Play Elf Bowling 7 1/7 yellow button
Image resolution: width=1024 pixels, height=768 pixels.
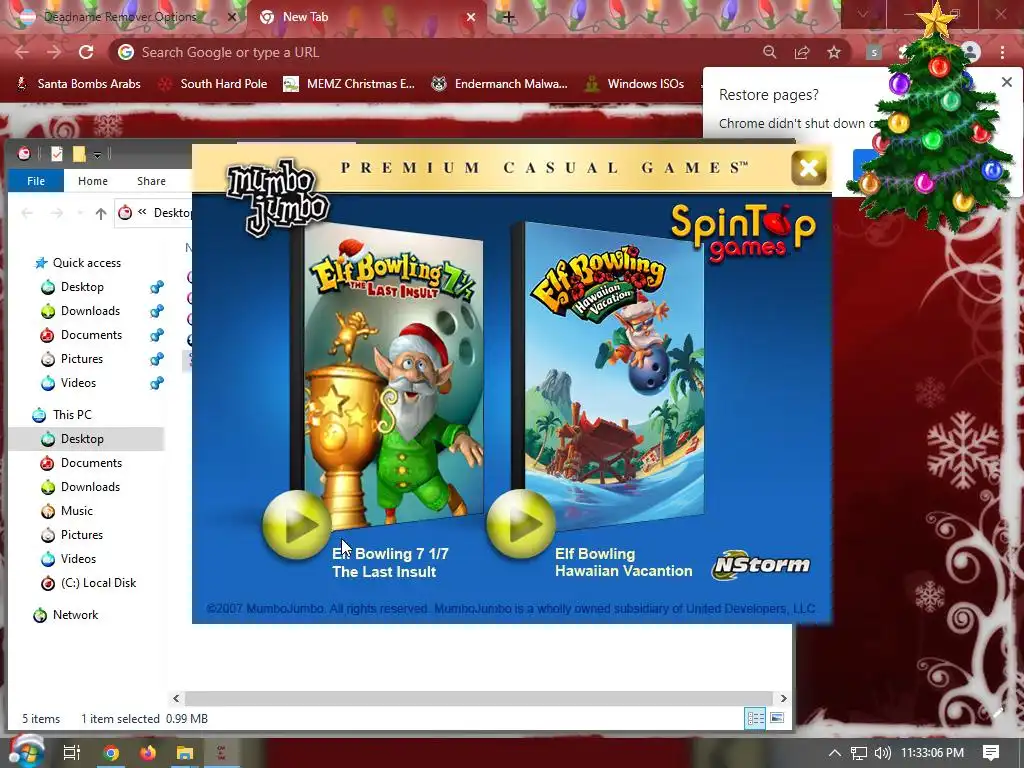point(296,524)
